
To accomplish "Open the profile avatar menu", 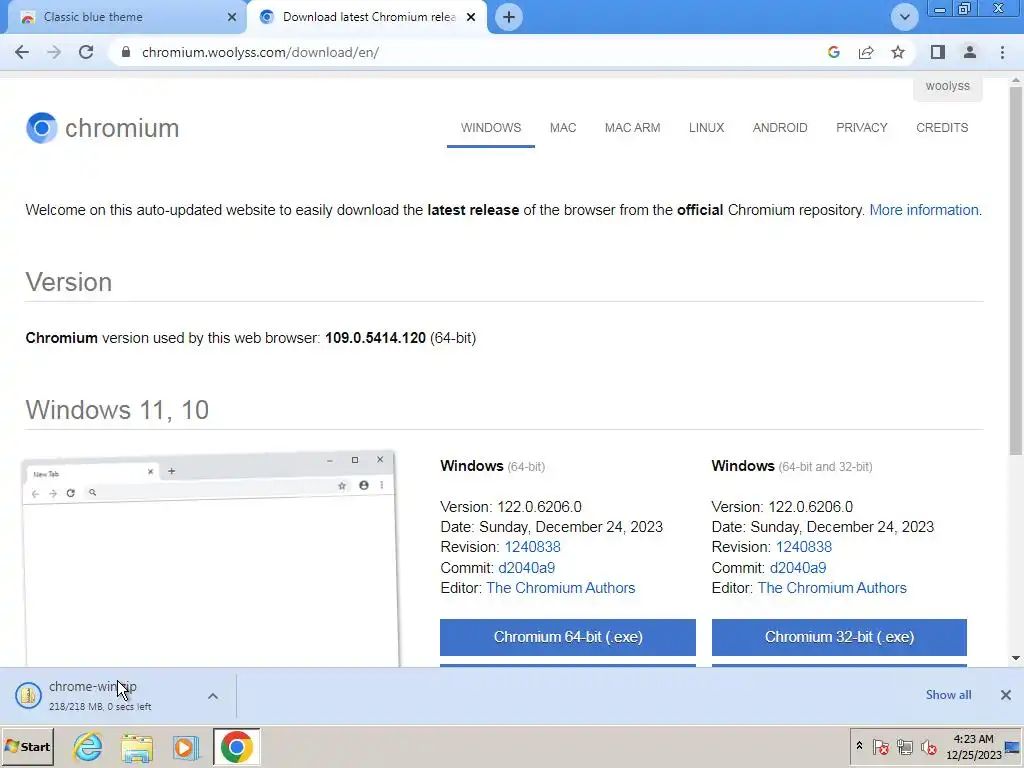I will click(x=970, y=52).
